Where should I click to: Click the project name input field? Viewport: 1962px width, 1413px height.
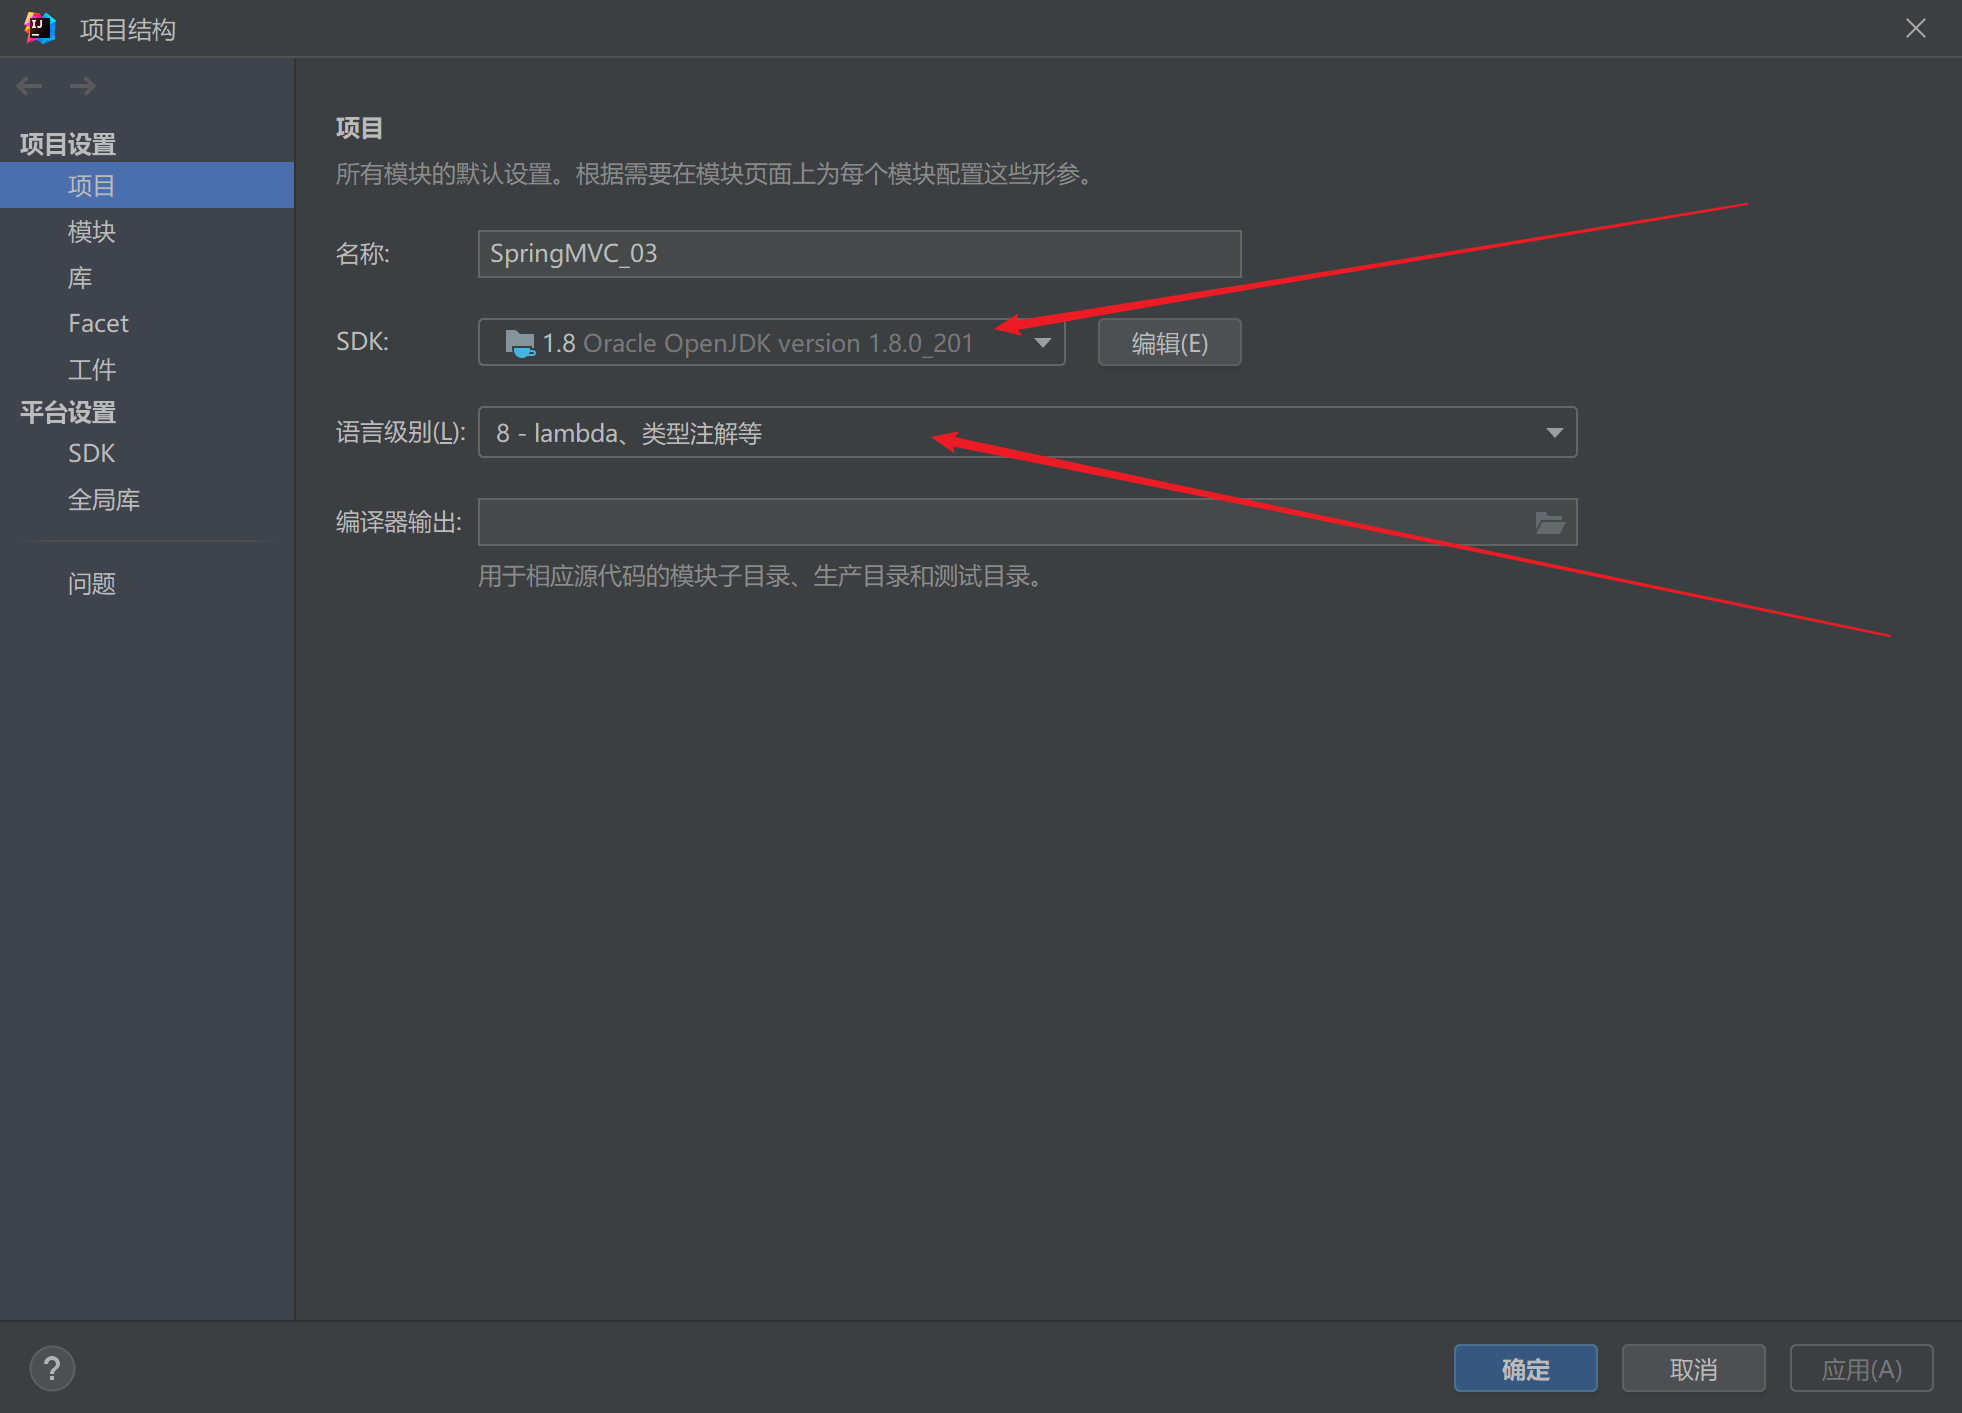click(x=858, y=254)
